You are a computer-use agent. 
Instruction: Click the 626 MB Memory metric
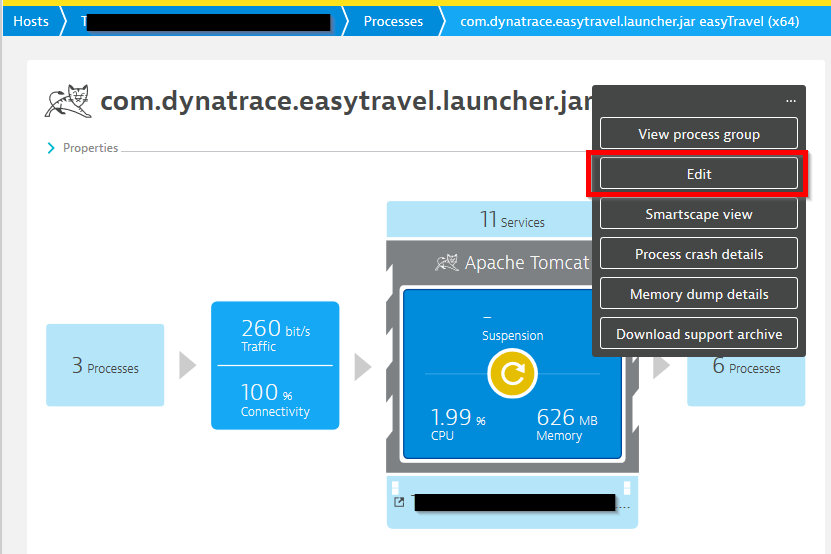(567, 424)
